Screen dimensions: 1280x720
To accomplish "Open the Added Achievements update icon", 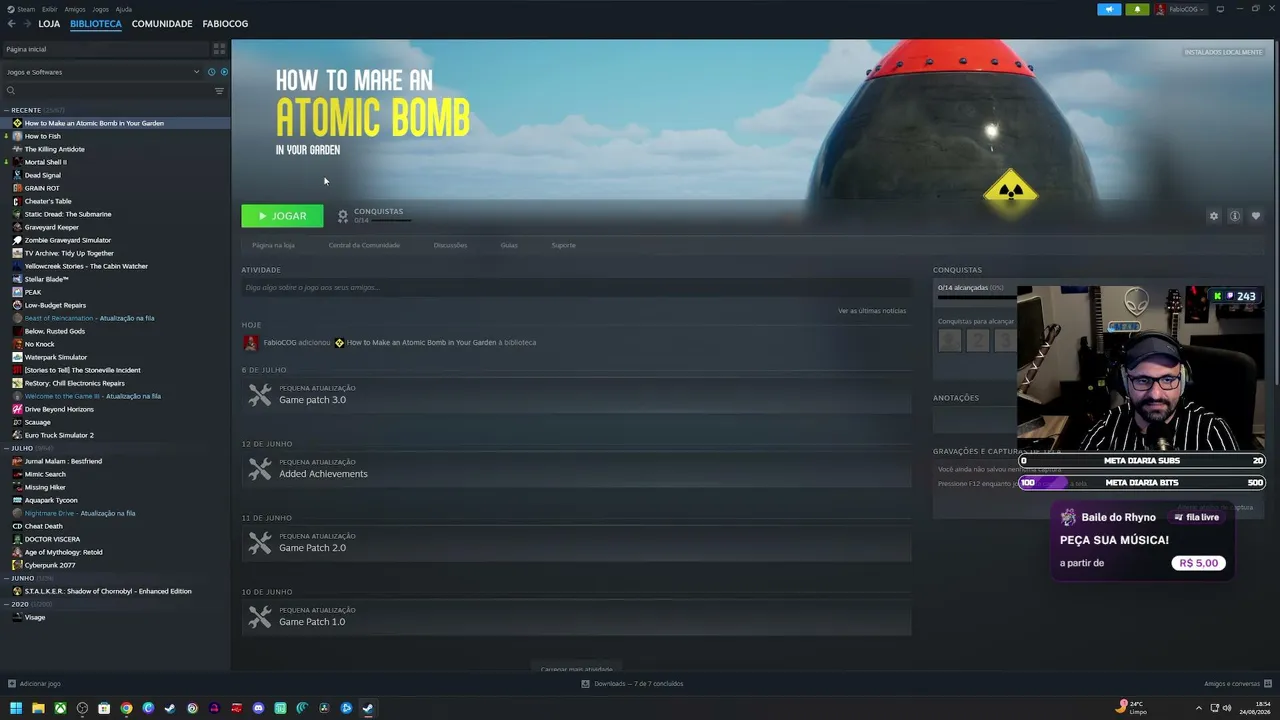I will [x=260, y=470].
